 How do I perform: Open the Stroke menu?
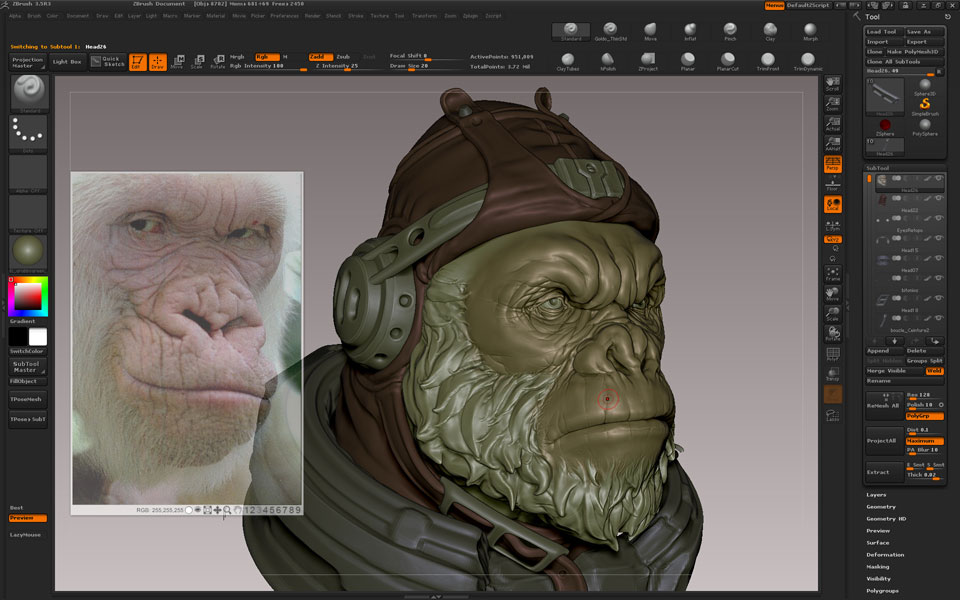pos(356,16)
